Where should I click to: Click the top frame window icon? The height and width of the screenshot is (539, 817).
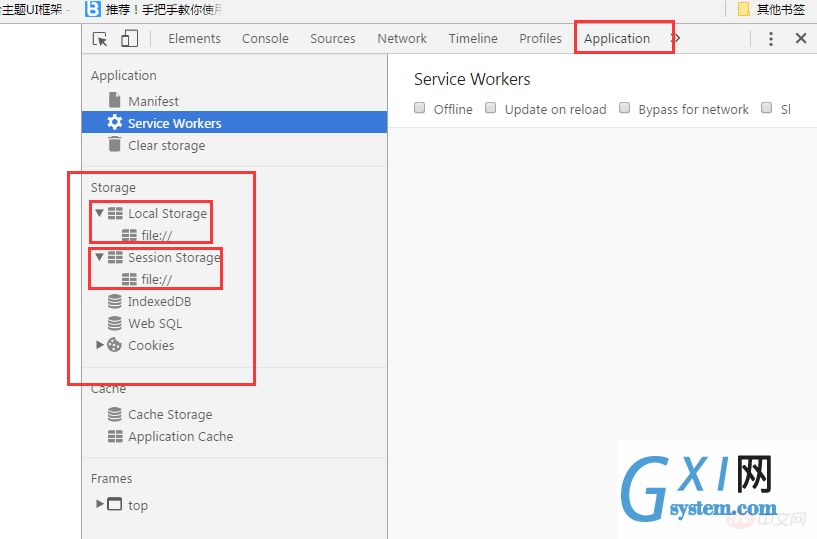point(115,504)
